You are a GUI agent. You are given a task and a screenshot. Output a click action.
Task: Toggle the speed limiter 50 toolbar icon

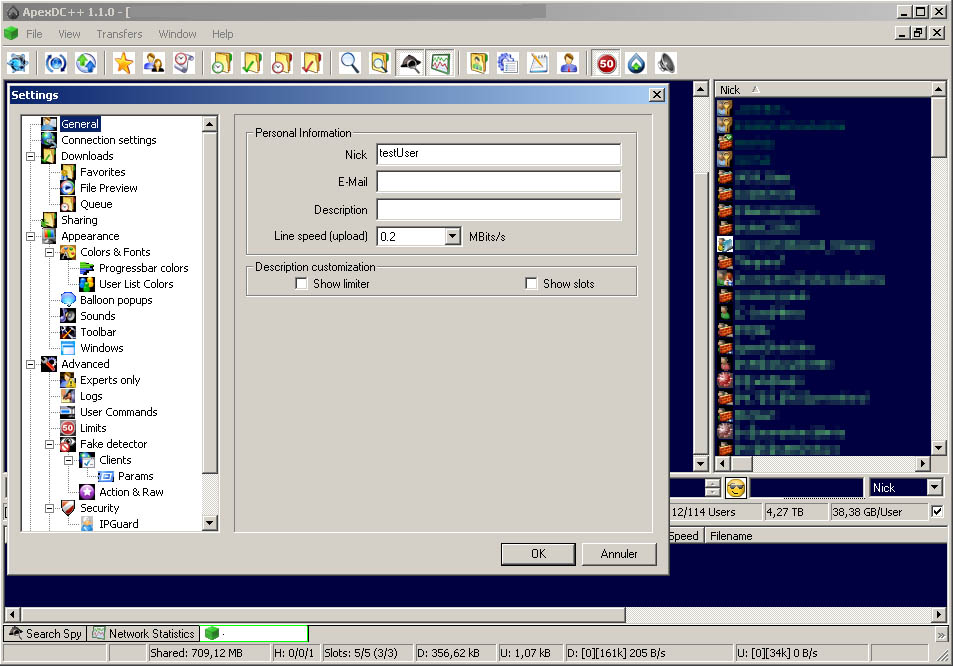[x=607, y=63]
